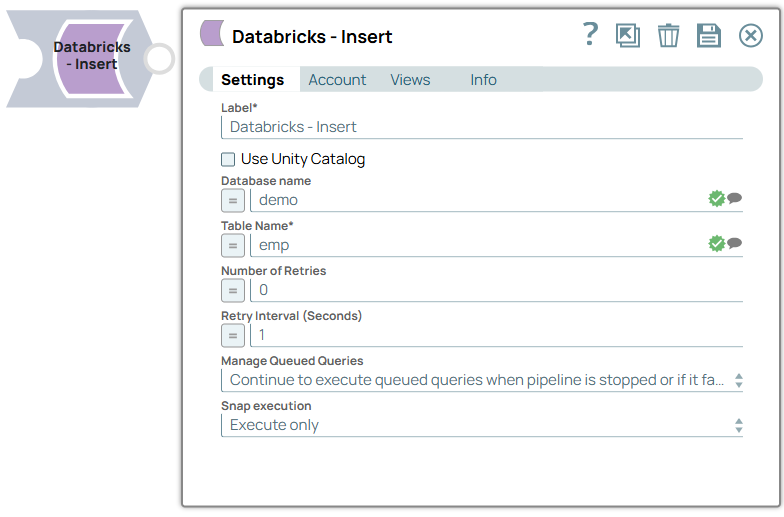Toggle expression button for Number of Retries
The height and width of the screenshot is (517, 784).
pyautogui.click(x=232, y=290)
